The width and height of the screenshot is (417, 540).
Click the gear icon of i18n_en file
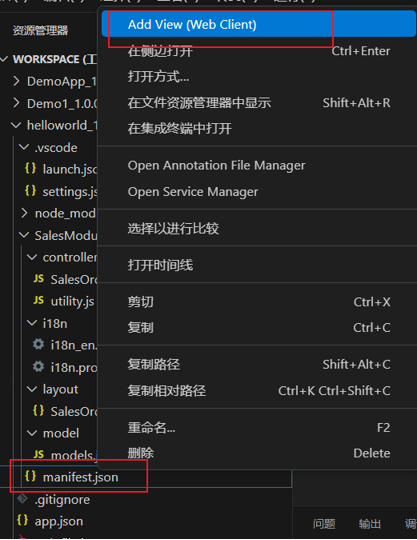pyautogui.click(x=38, y=344)
